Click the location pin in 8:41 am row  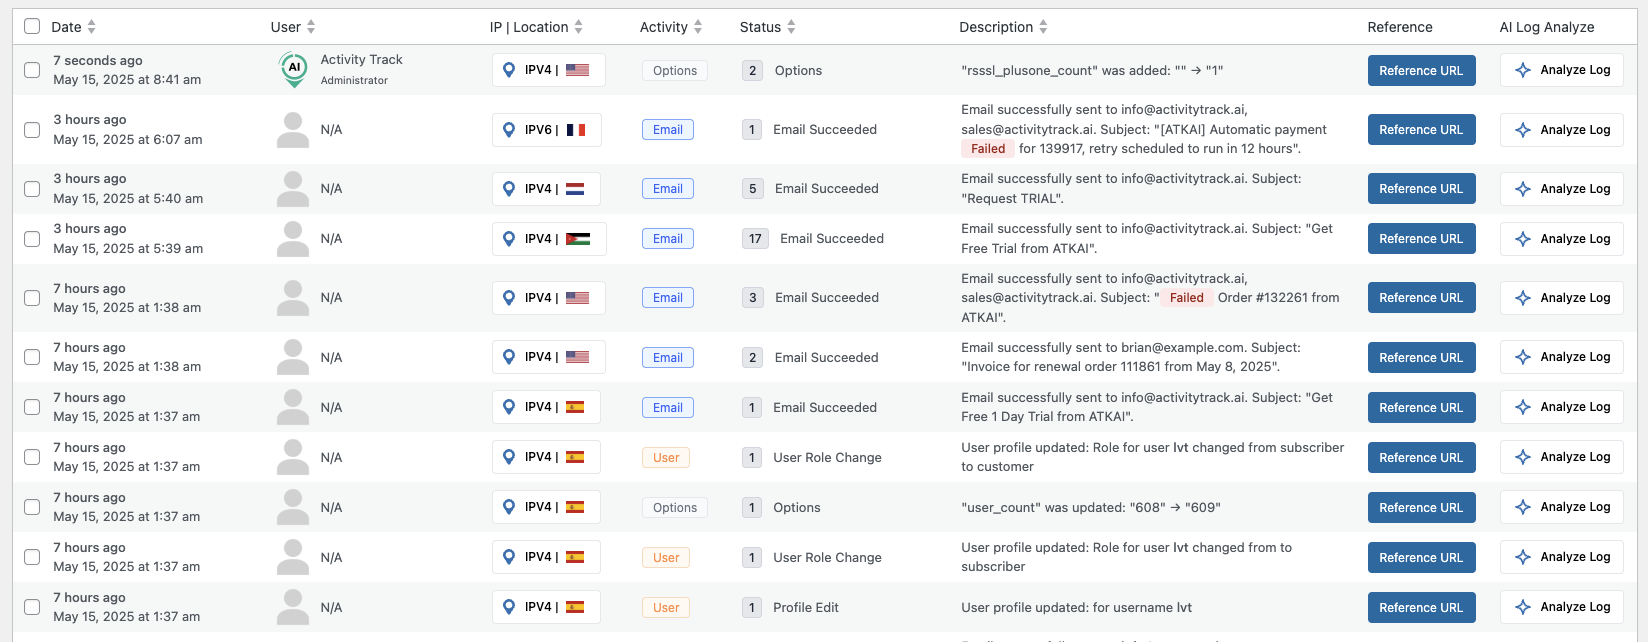509,70
